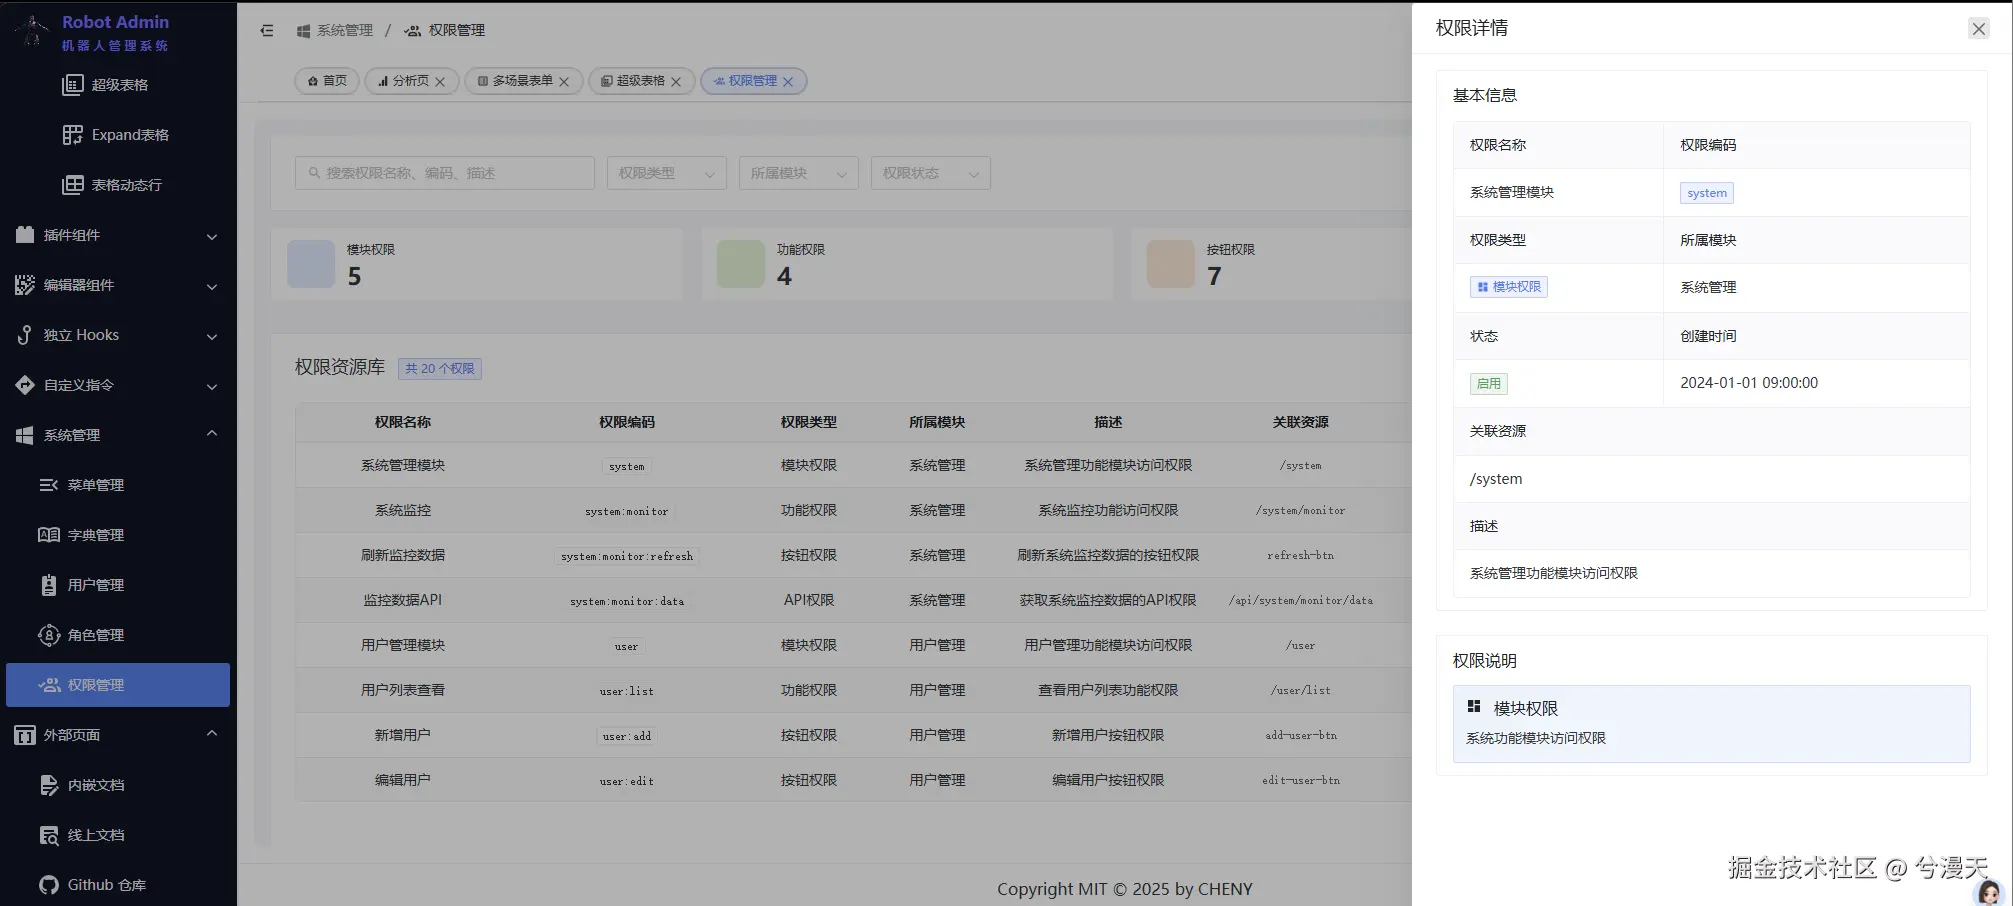Click the 2024-01-01 09:00:00 creation time
This screenshot has width=2013, height=906.
(1749, 383)
